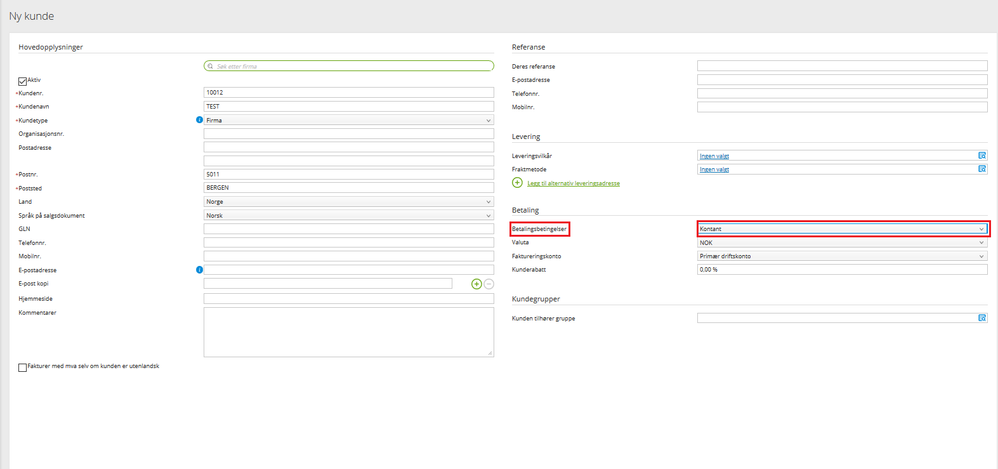
Task: Add another E-post kopi with plus icon
Action: 477,284
